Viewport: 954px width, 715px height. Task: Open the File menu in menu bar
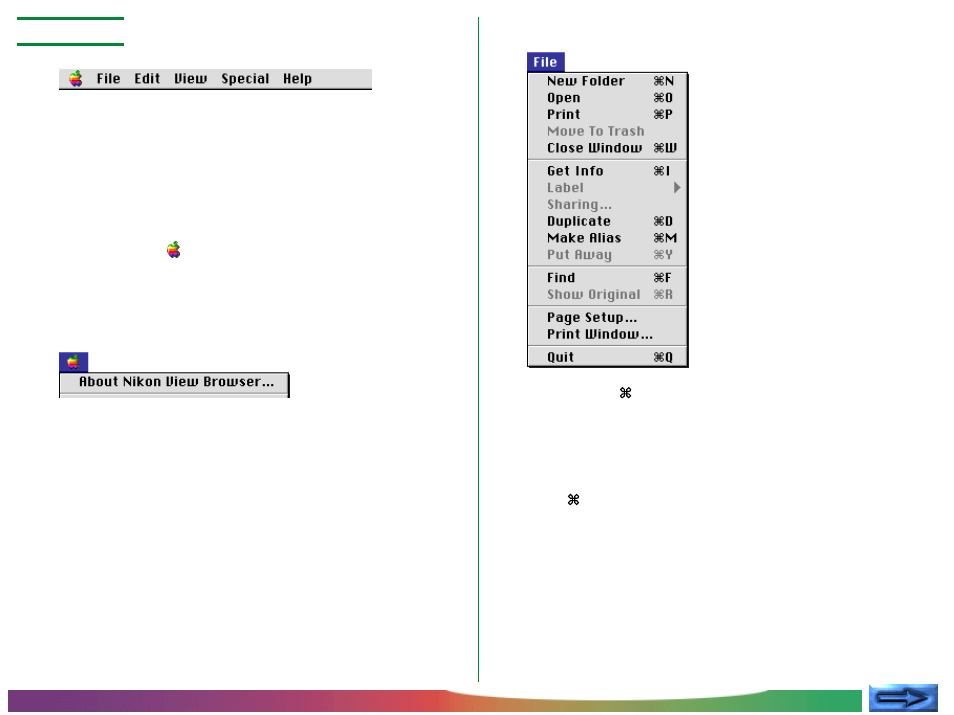108,79
